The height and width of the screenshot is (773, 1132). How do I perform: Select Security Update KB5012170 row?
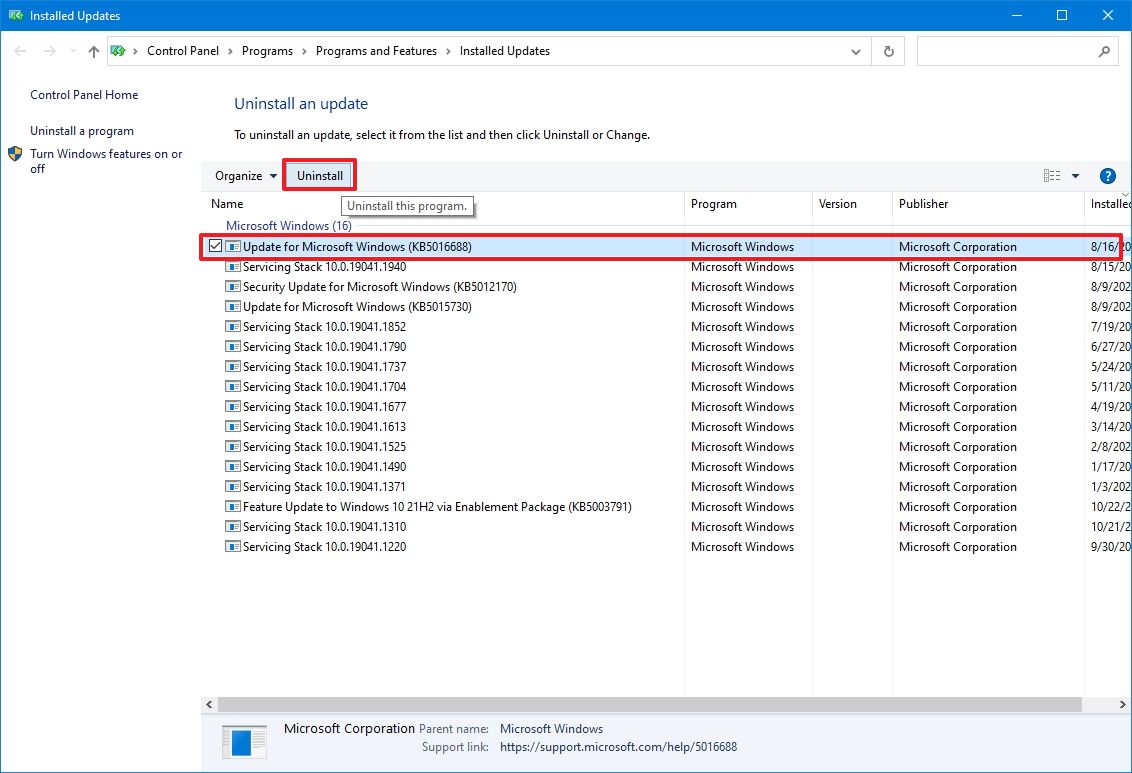pyautogui.click(x=666, y=287)
